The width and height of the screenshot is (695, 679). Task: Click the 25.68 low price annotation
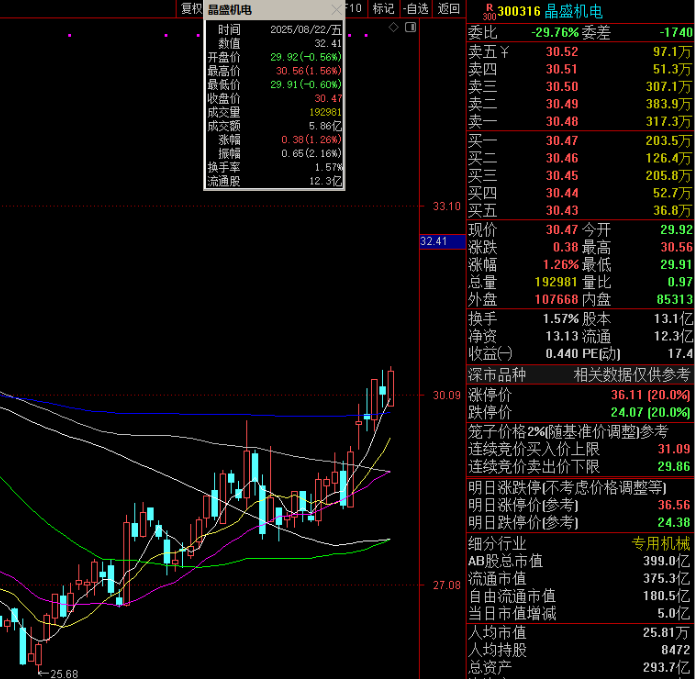pyautogui.click(x=64, y=674)
